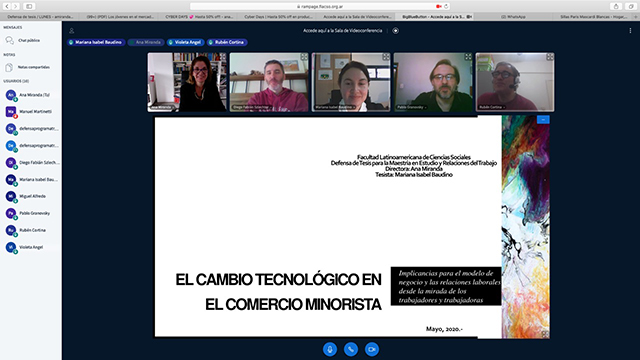
Task: Fullscreen Rubén Cortina's webcam
Action: click(550, 57)
